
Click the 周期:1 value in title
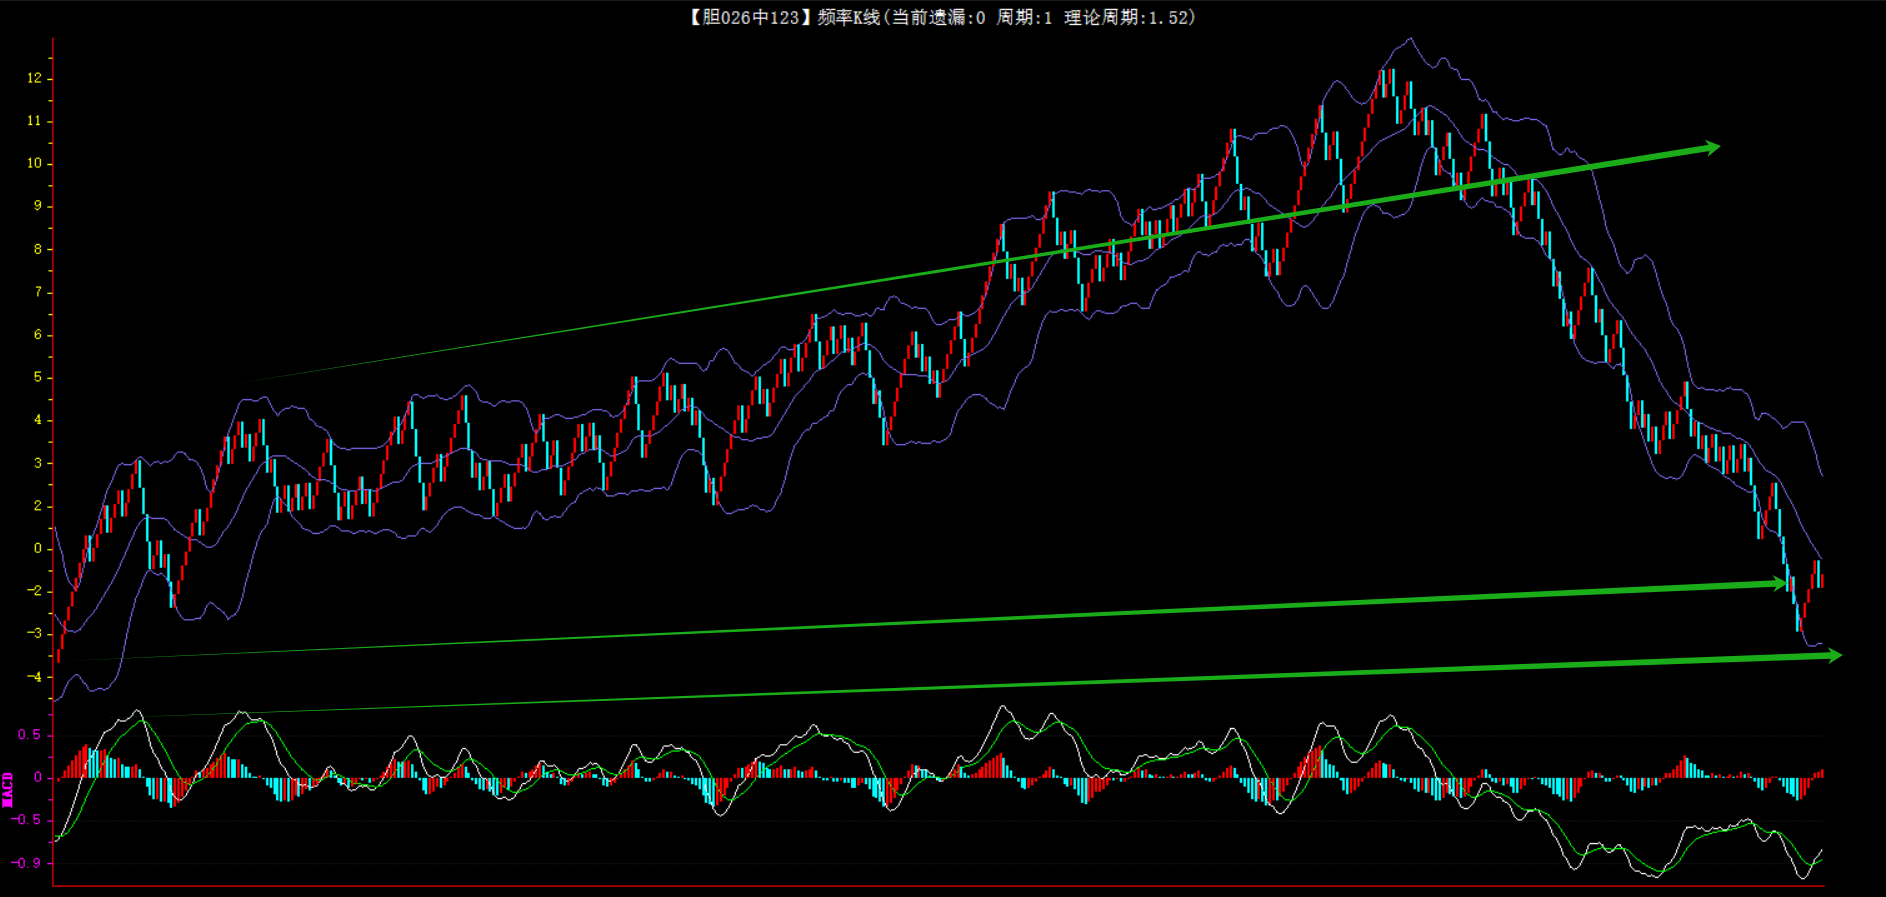click(x=1024, y=17)
